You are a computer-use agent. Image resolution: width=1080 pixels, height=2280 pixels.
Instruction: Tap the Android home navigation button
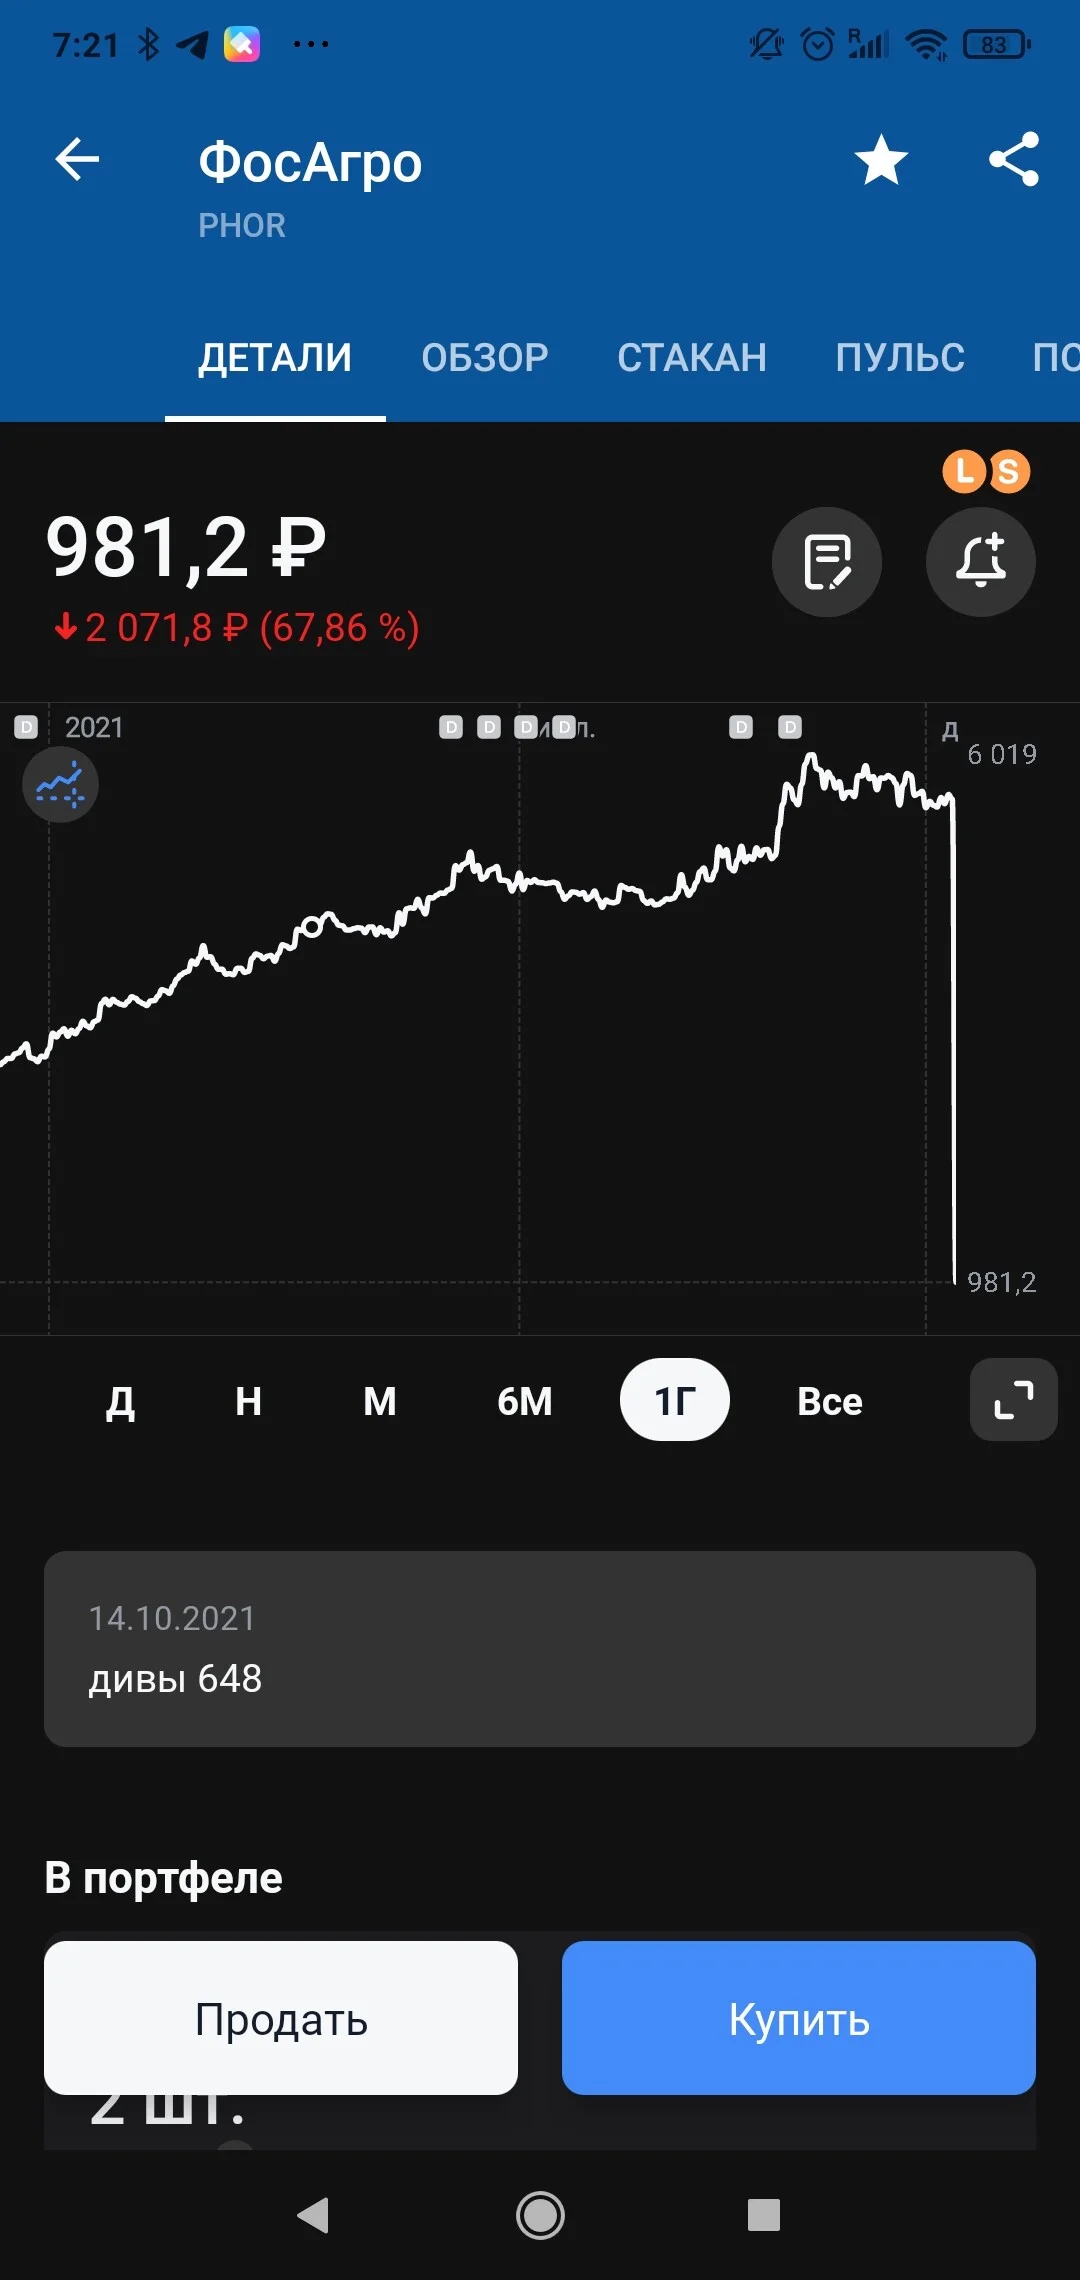[540, 2215]
